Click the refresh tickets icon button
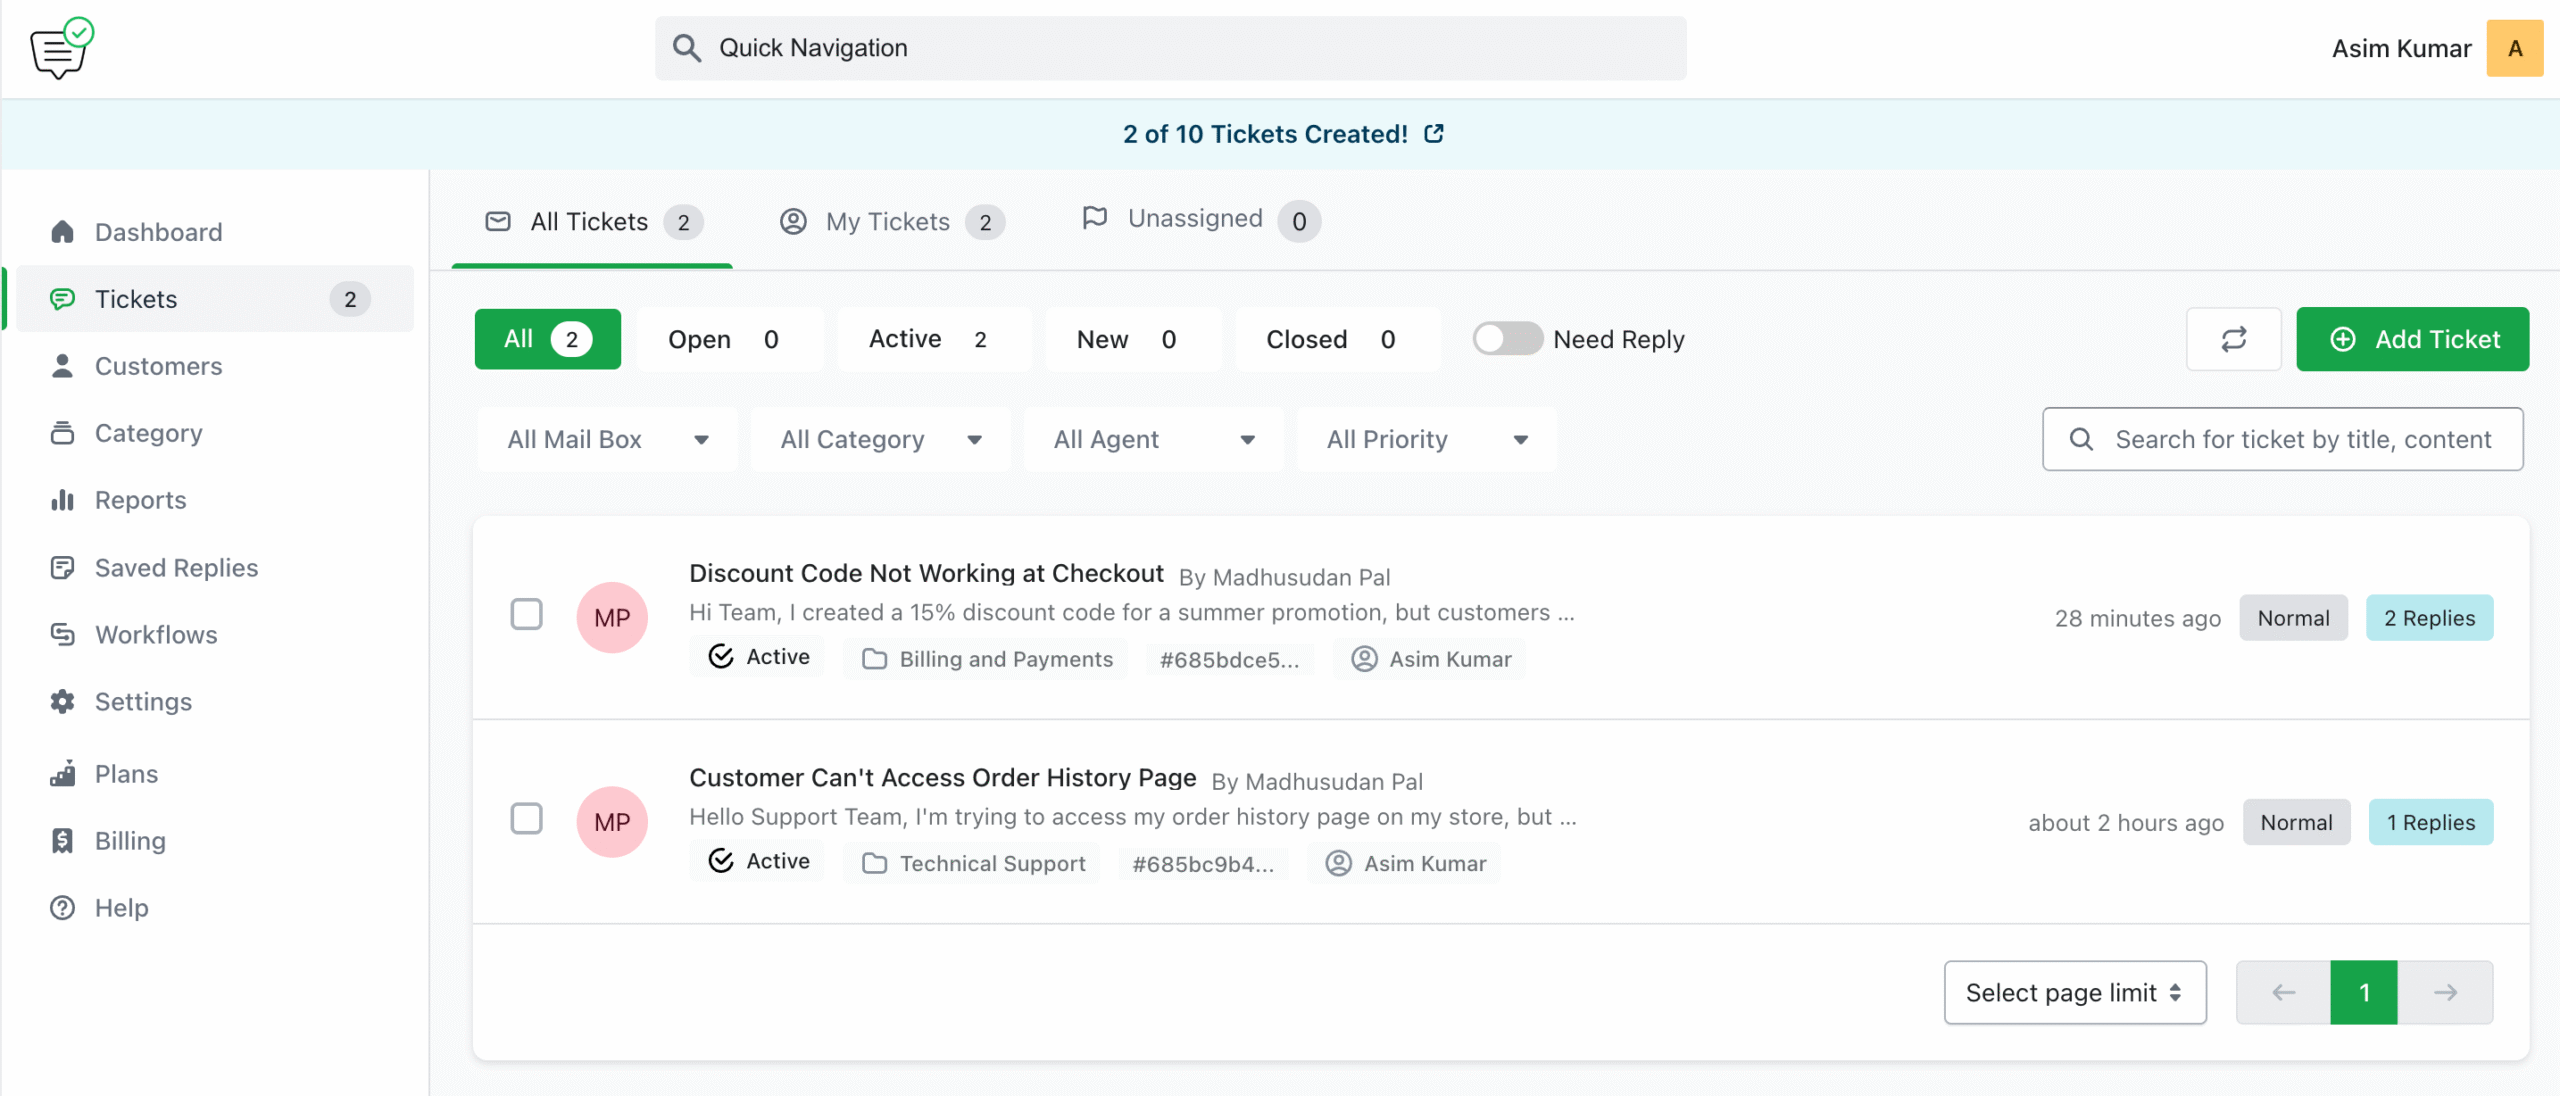Image resolution: width=2560 pixels, height=1096 pixels. tap(2233, 339)
